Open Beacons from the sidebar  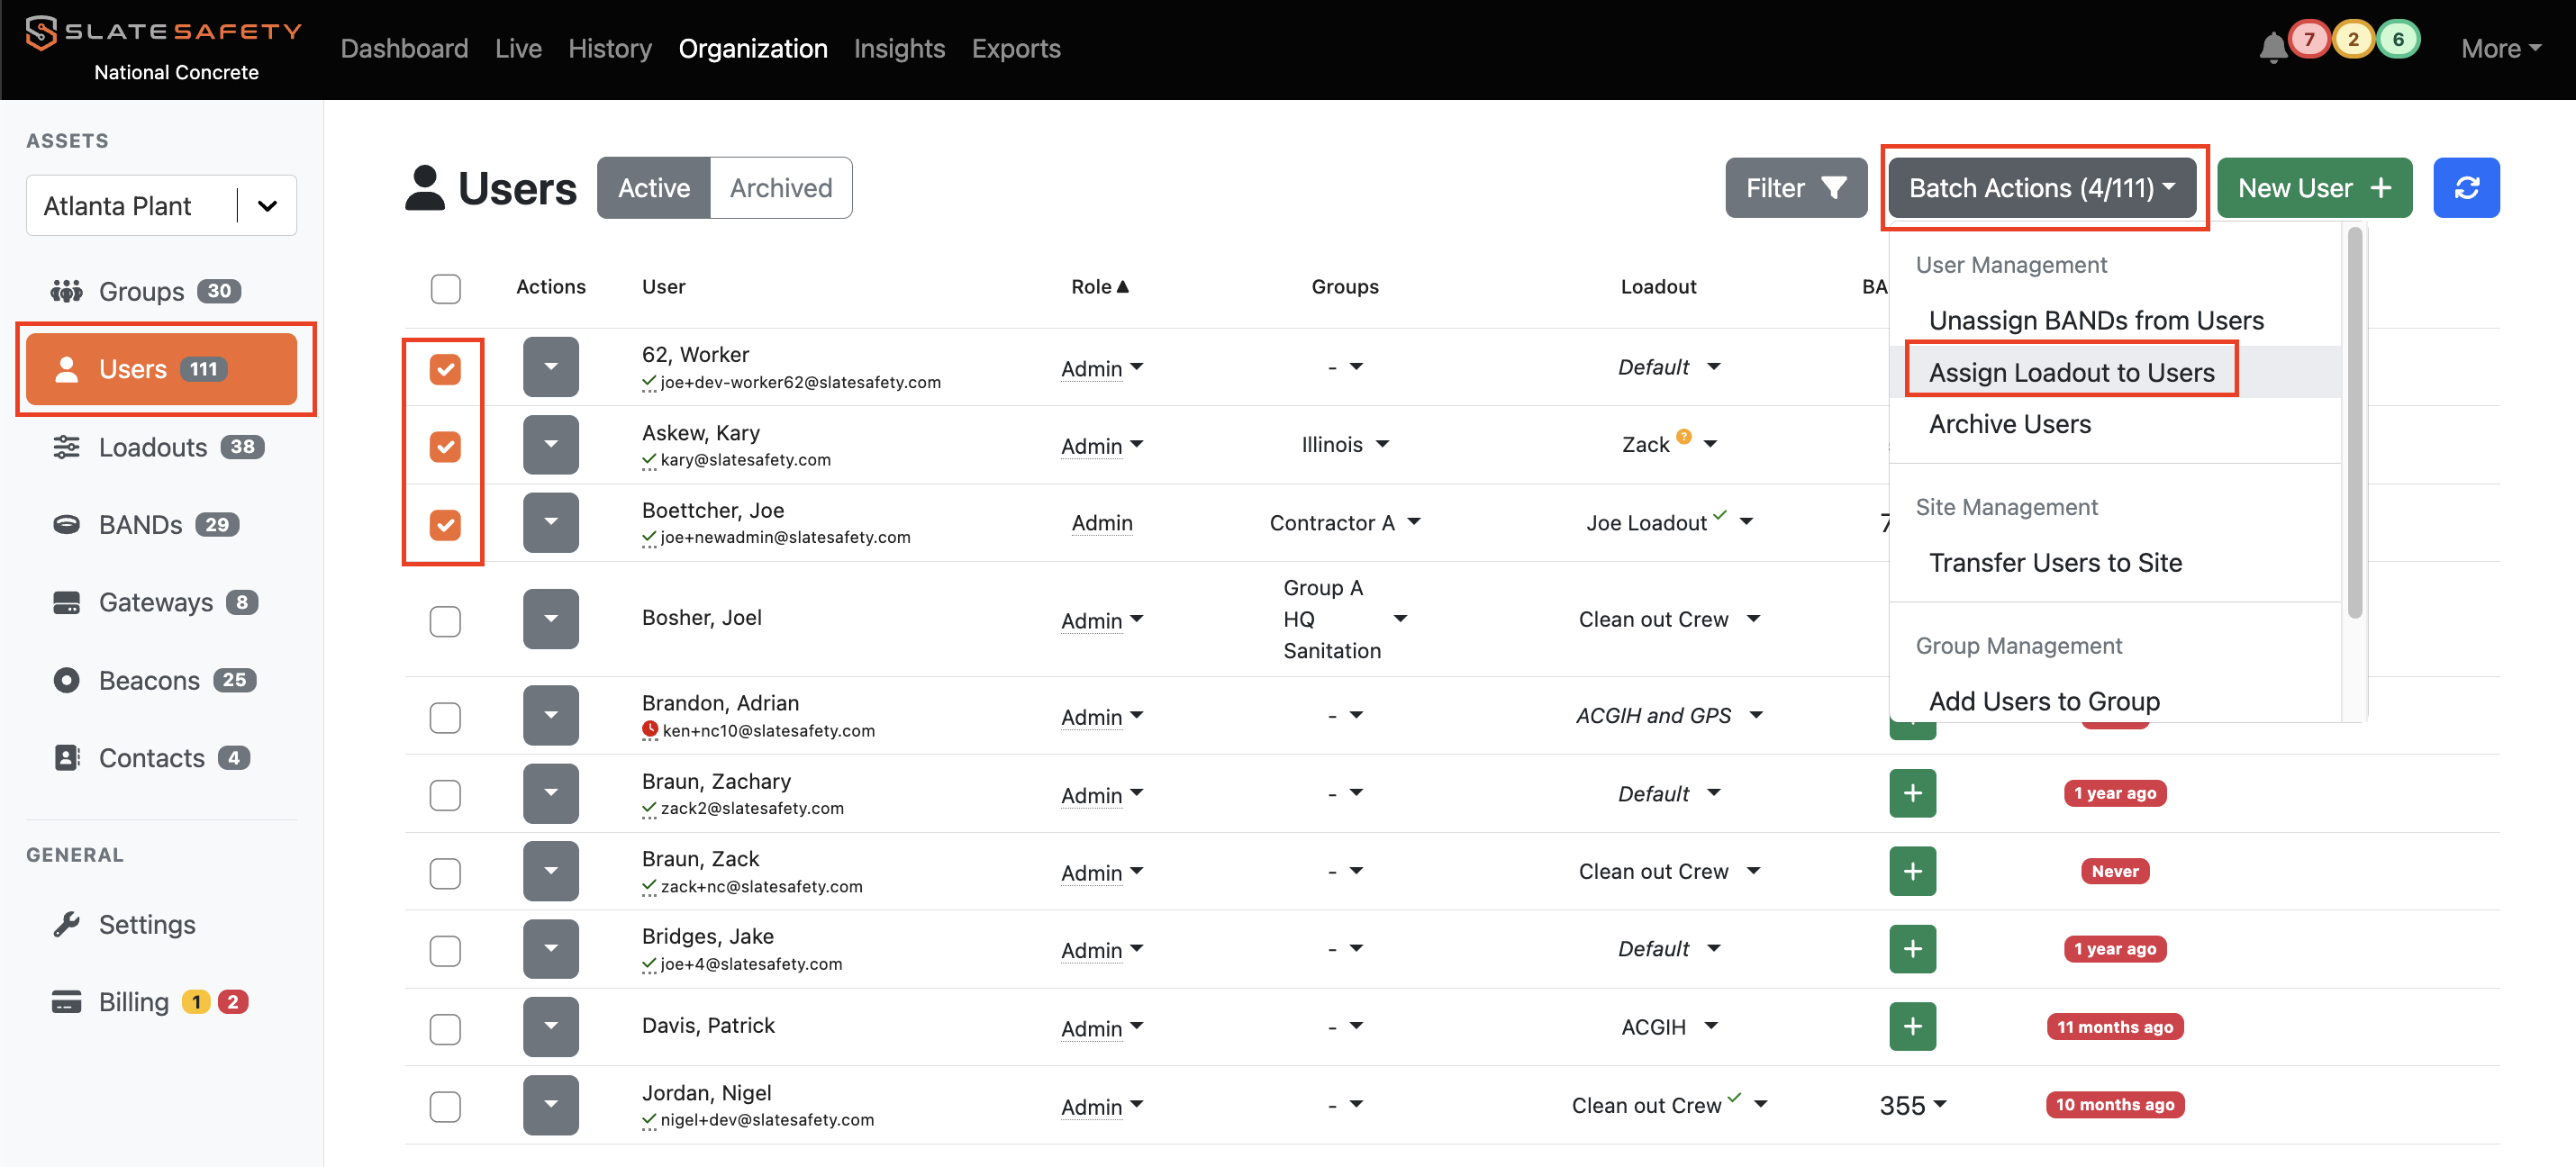[149, 680]
